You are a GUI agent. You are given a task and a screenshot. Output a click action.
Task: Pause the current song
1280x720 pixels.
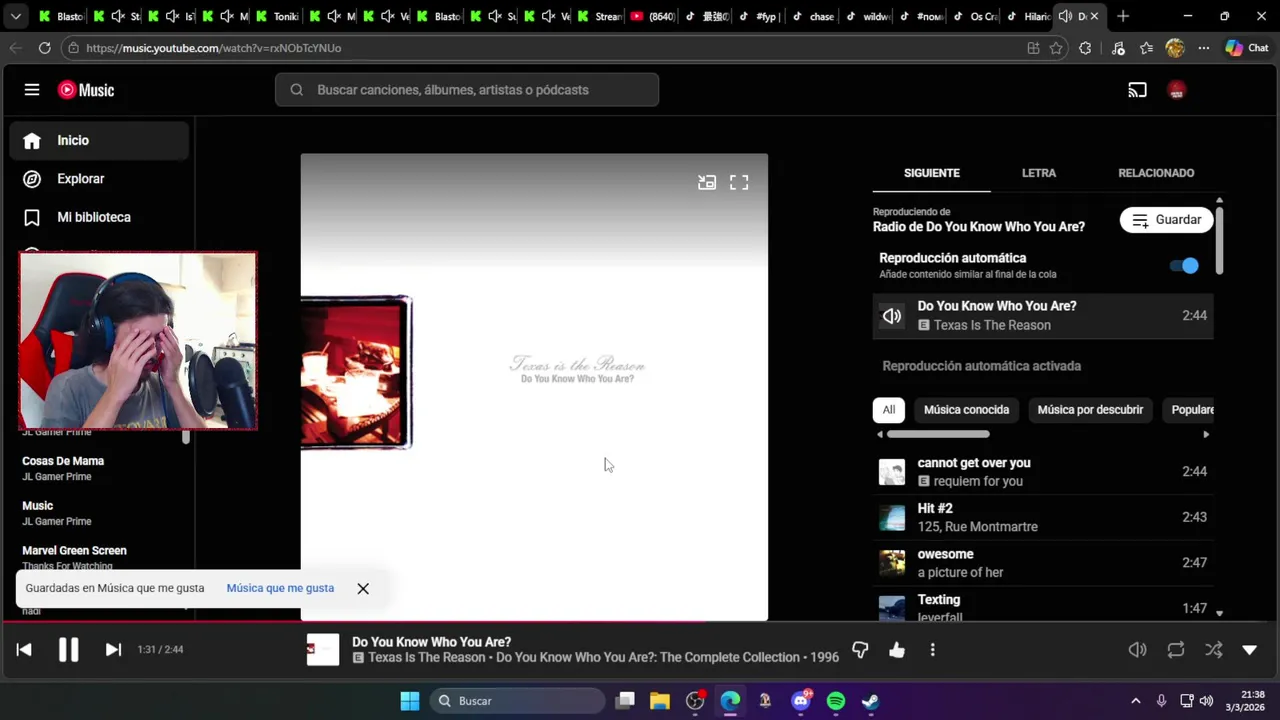pyautogui.click(x=68, y=650)
